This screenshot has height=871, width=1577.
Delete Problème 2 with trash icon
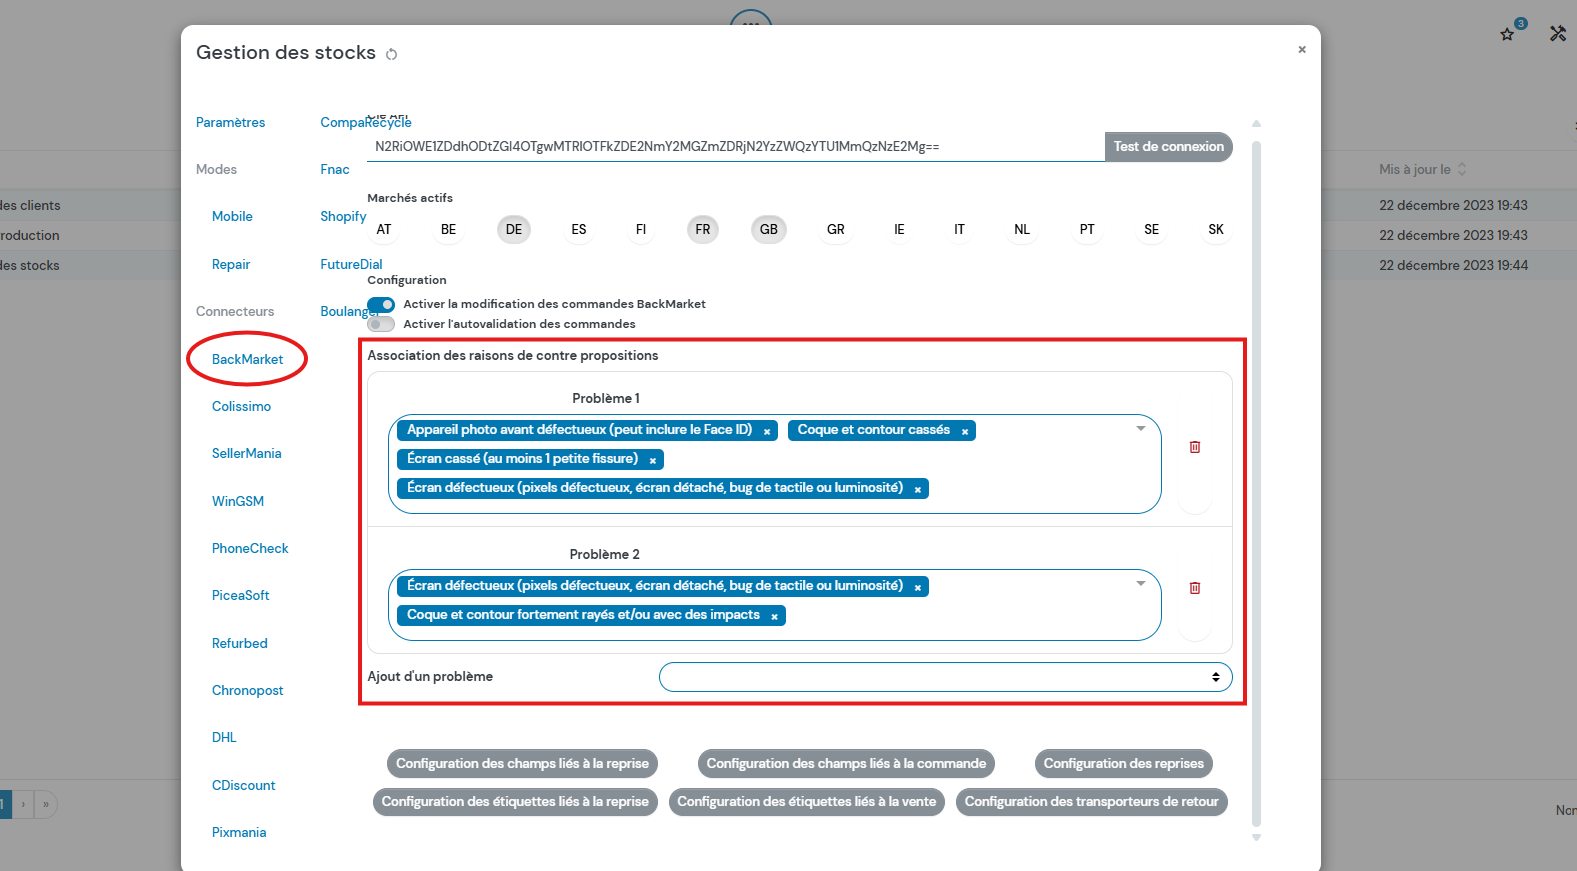point(1194,588)
